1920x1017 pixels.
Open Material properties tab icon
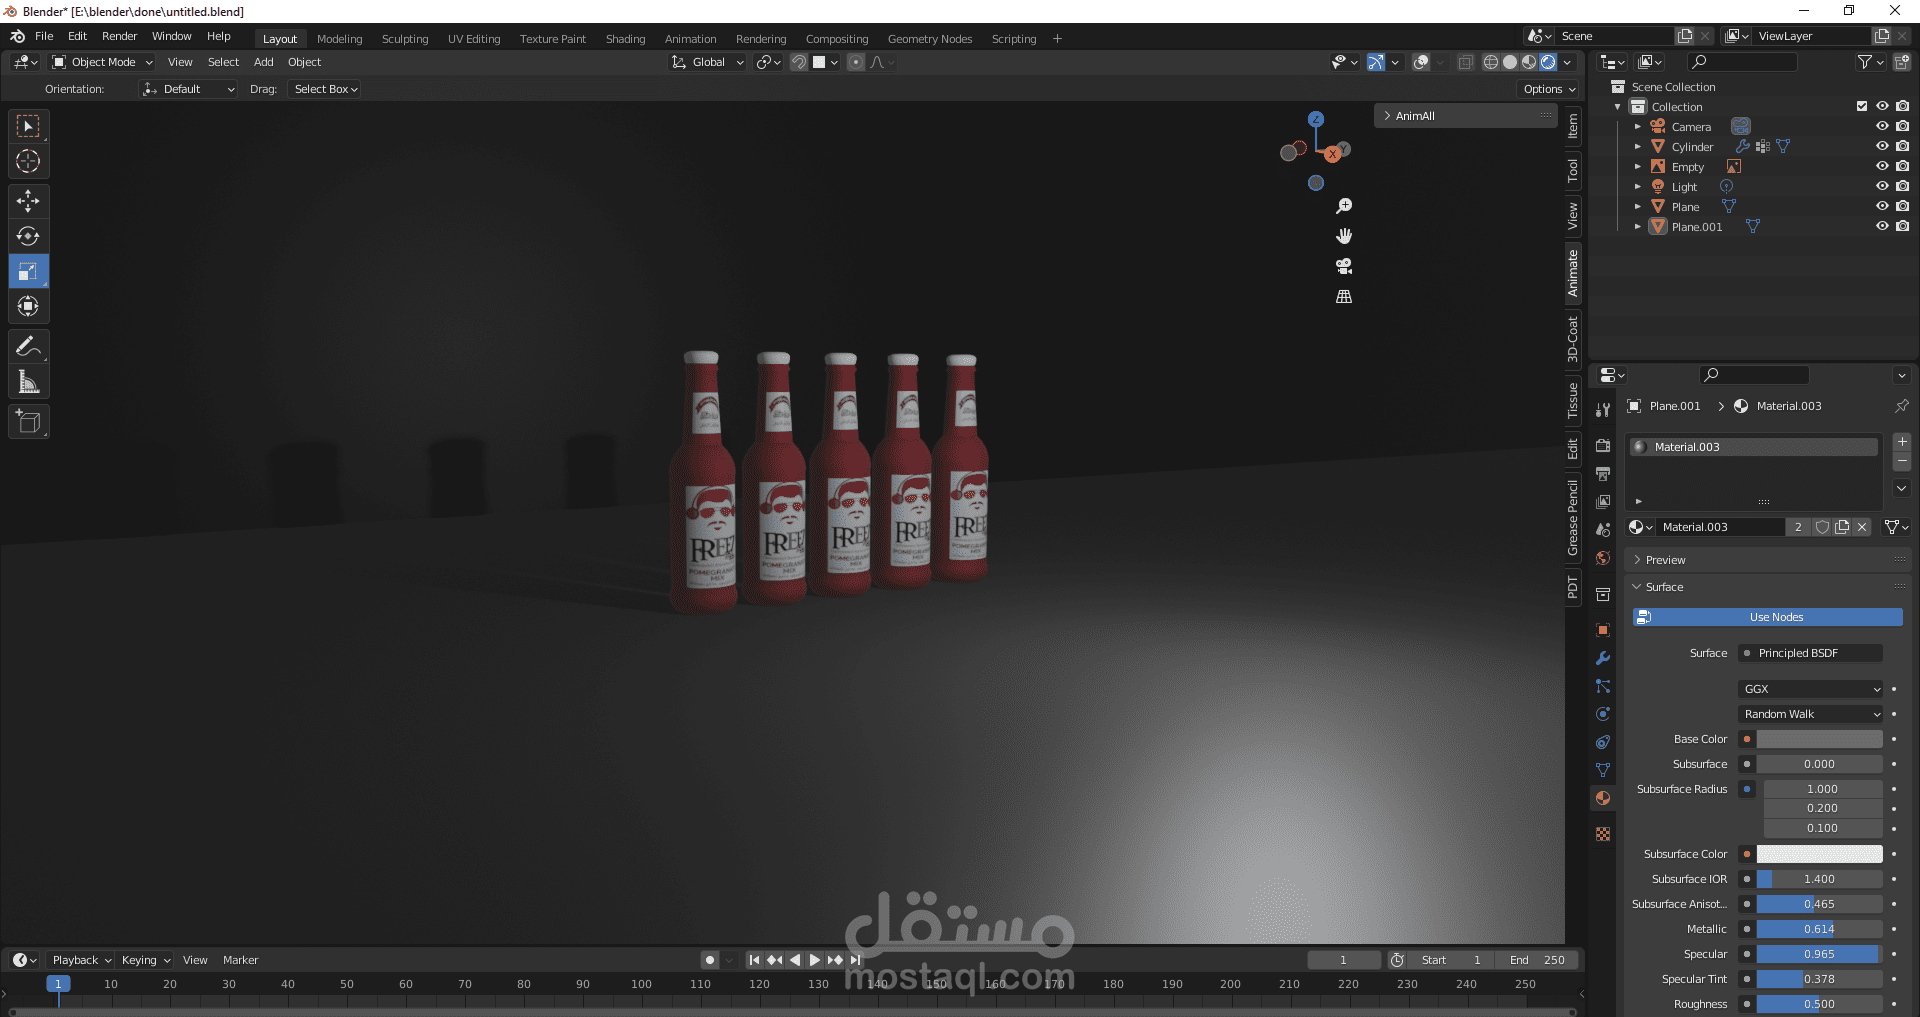point(1603,798)
